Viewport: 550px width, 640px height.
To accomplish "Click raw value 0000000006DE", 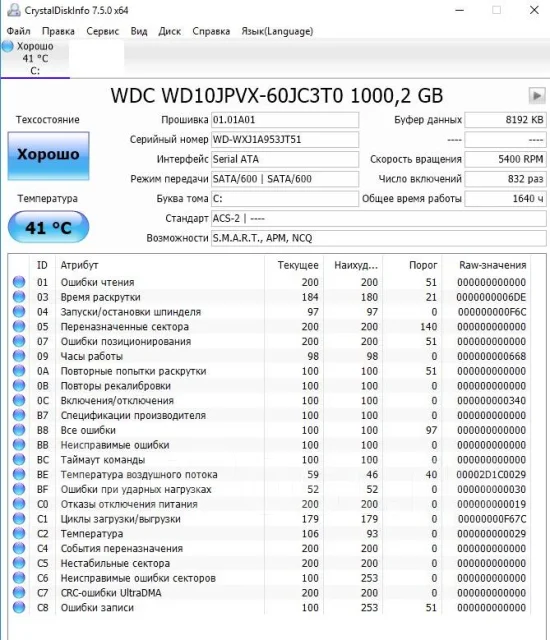I will [491, 297].
